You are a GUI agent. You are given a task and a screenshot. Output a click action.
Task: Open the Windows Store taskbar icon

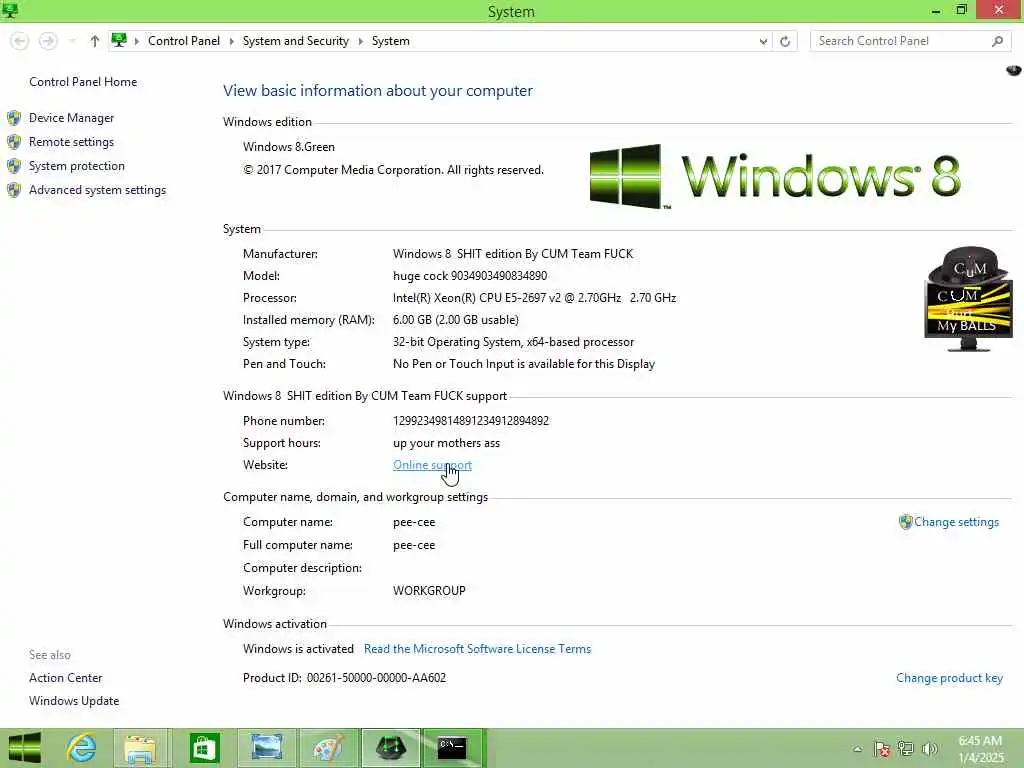coord(204,748)
